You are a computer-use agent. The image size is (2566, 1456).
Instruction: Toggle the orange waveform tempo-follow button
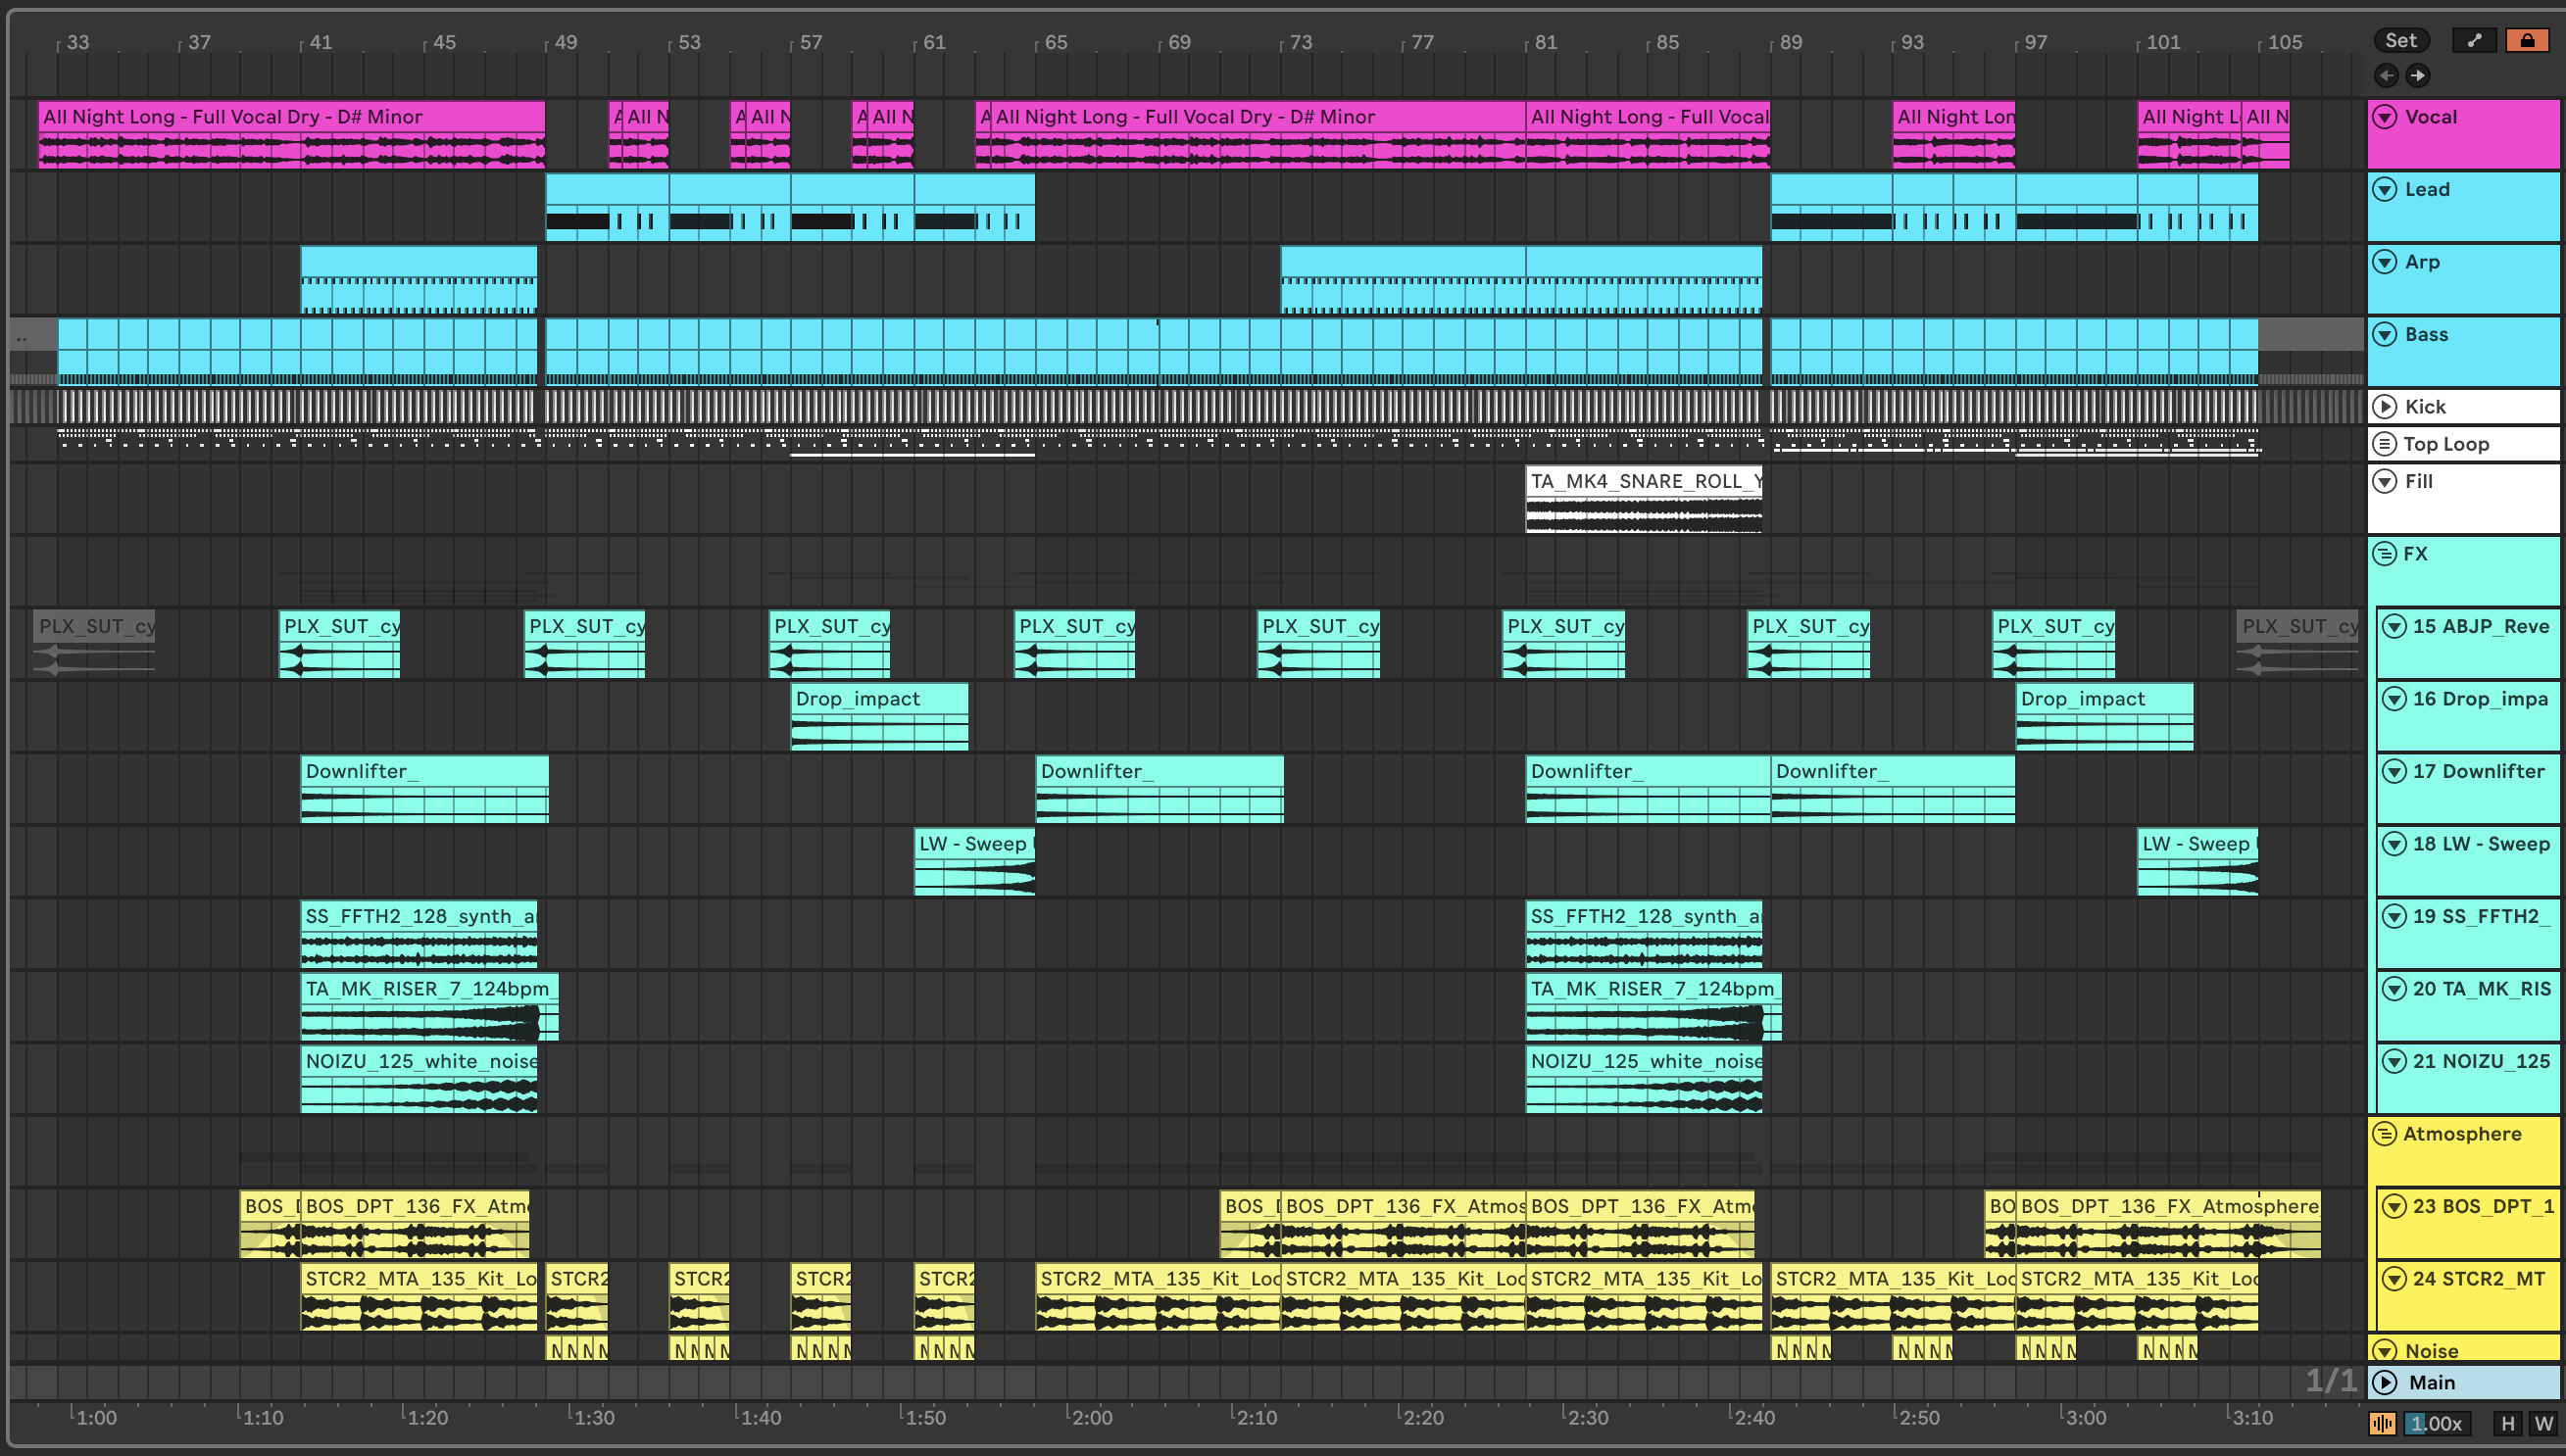(2383, 1423)
